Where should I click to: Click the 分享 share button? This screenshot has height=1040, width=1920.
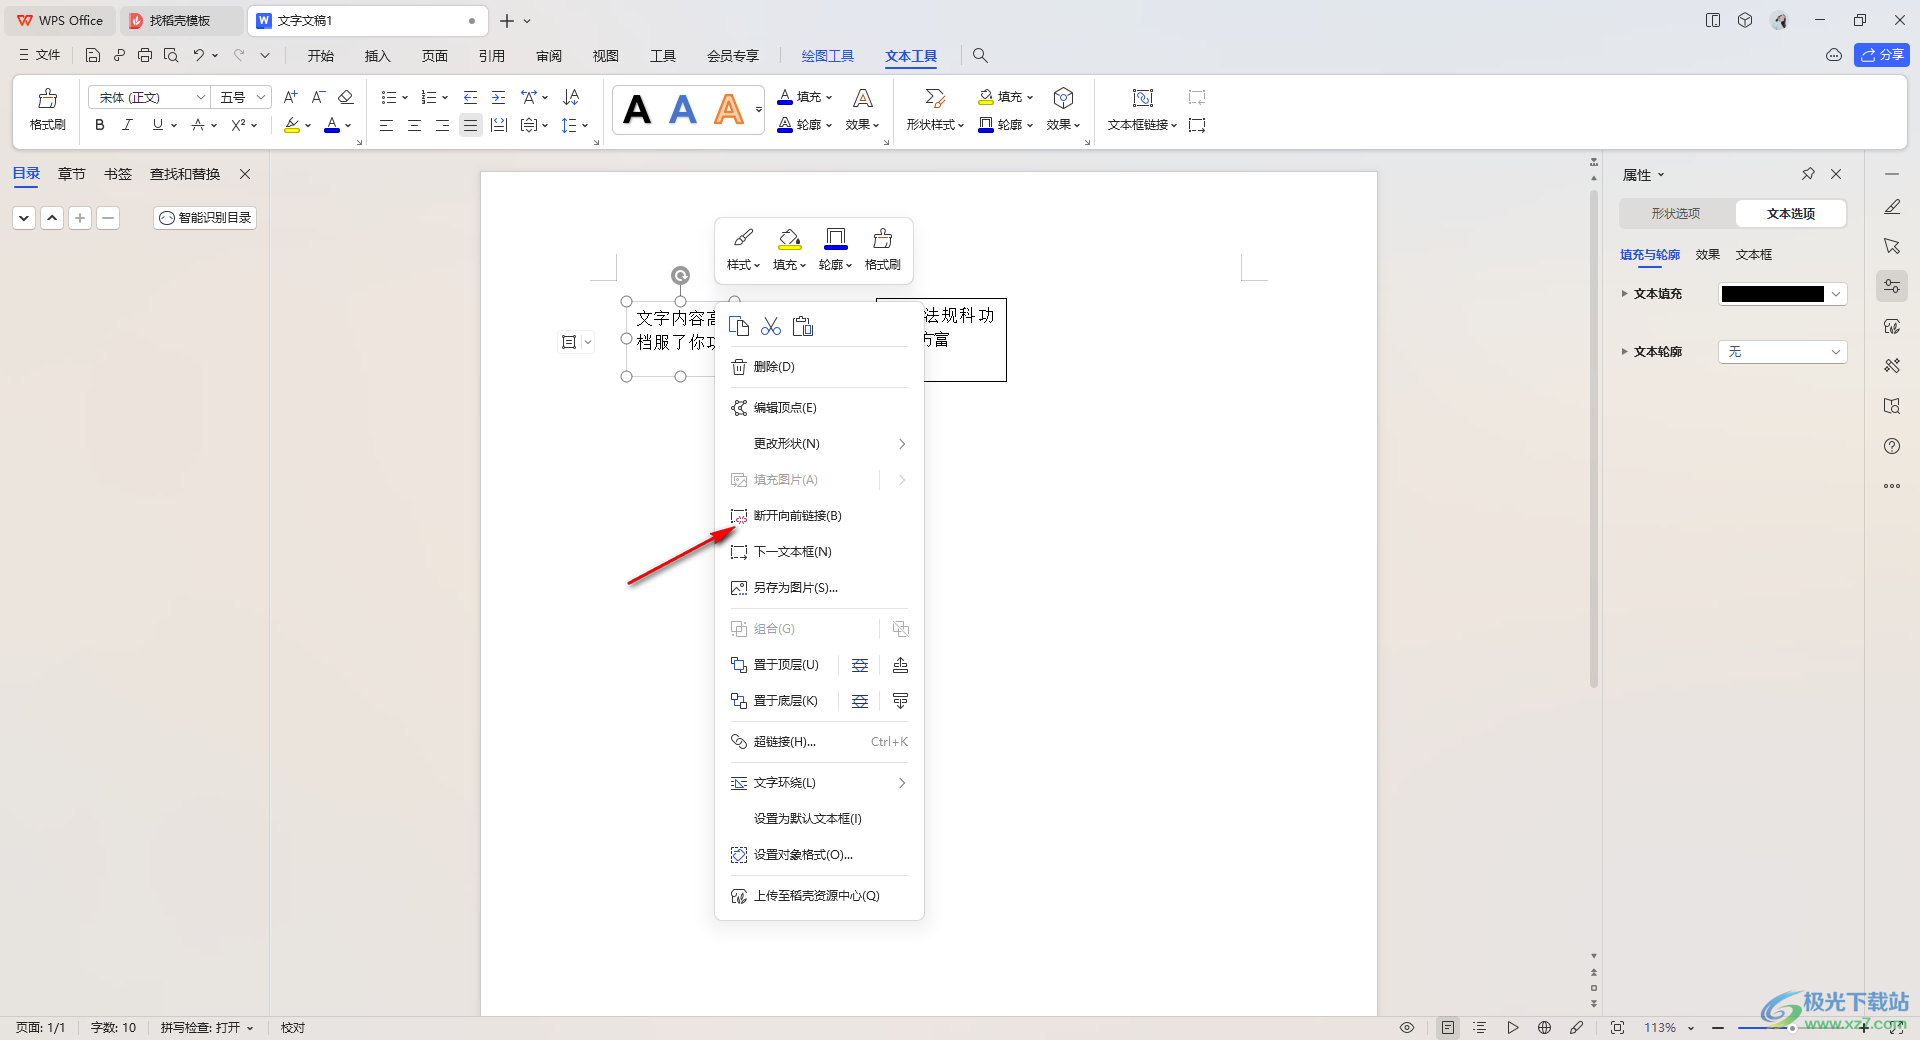click(1881, 55)
